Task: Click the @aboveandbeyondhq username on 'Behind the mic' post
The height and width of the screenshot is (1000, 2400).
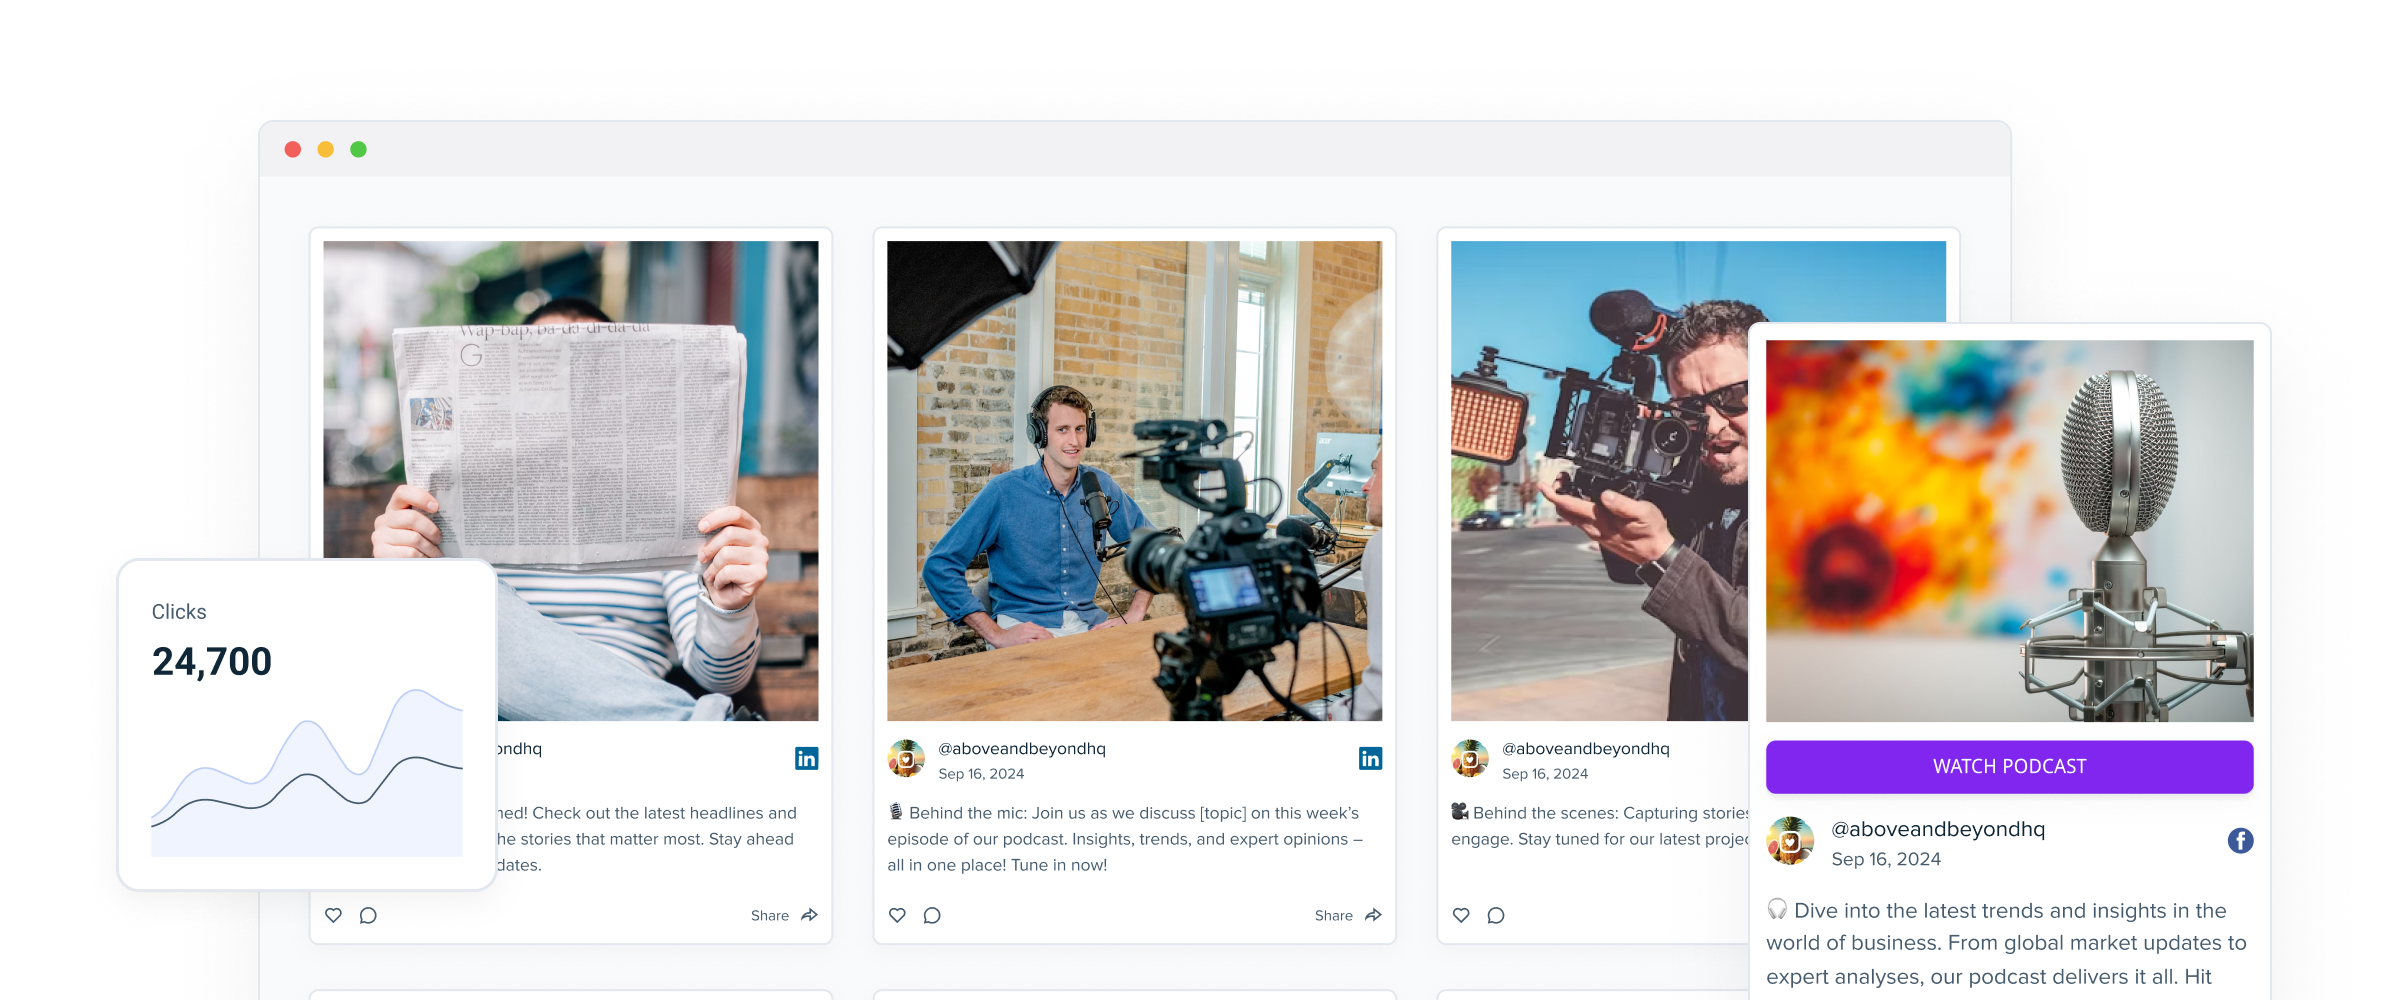Action: [1021, 748]
